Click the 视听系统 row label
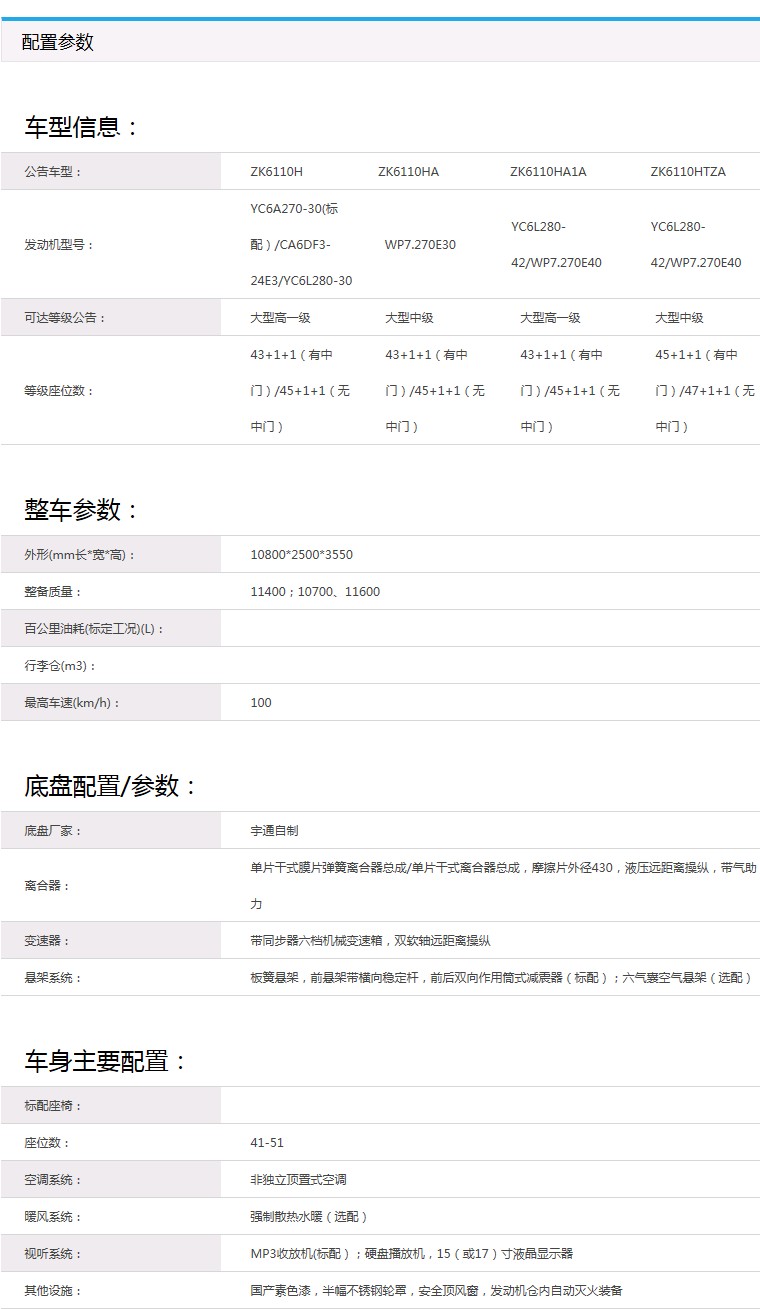 point(54,1254)
